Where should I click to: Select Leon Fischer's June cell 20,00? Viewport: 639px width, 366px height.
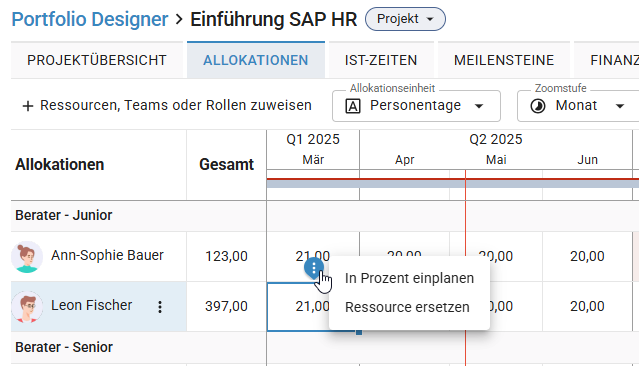[x=587, y=306]
